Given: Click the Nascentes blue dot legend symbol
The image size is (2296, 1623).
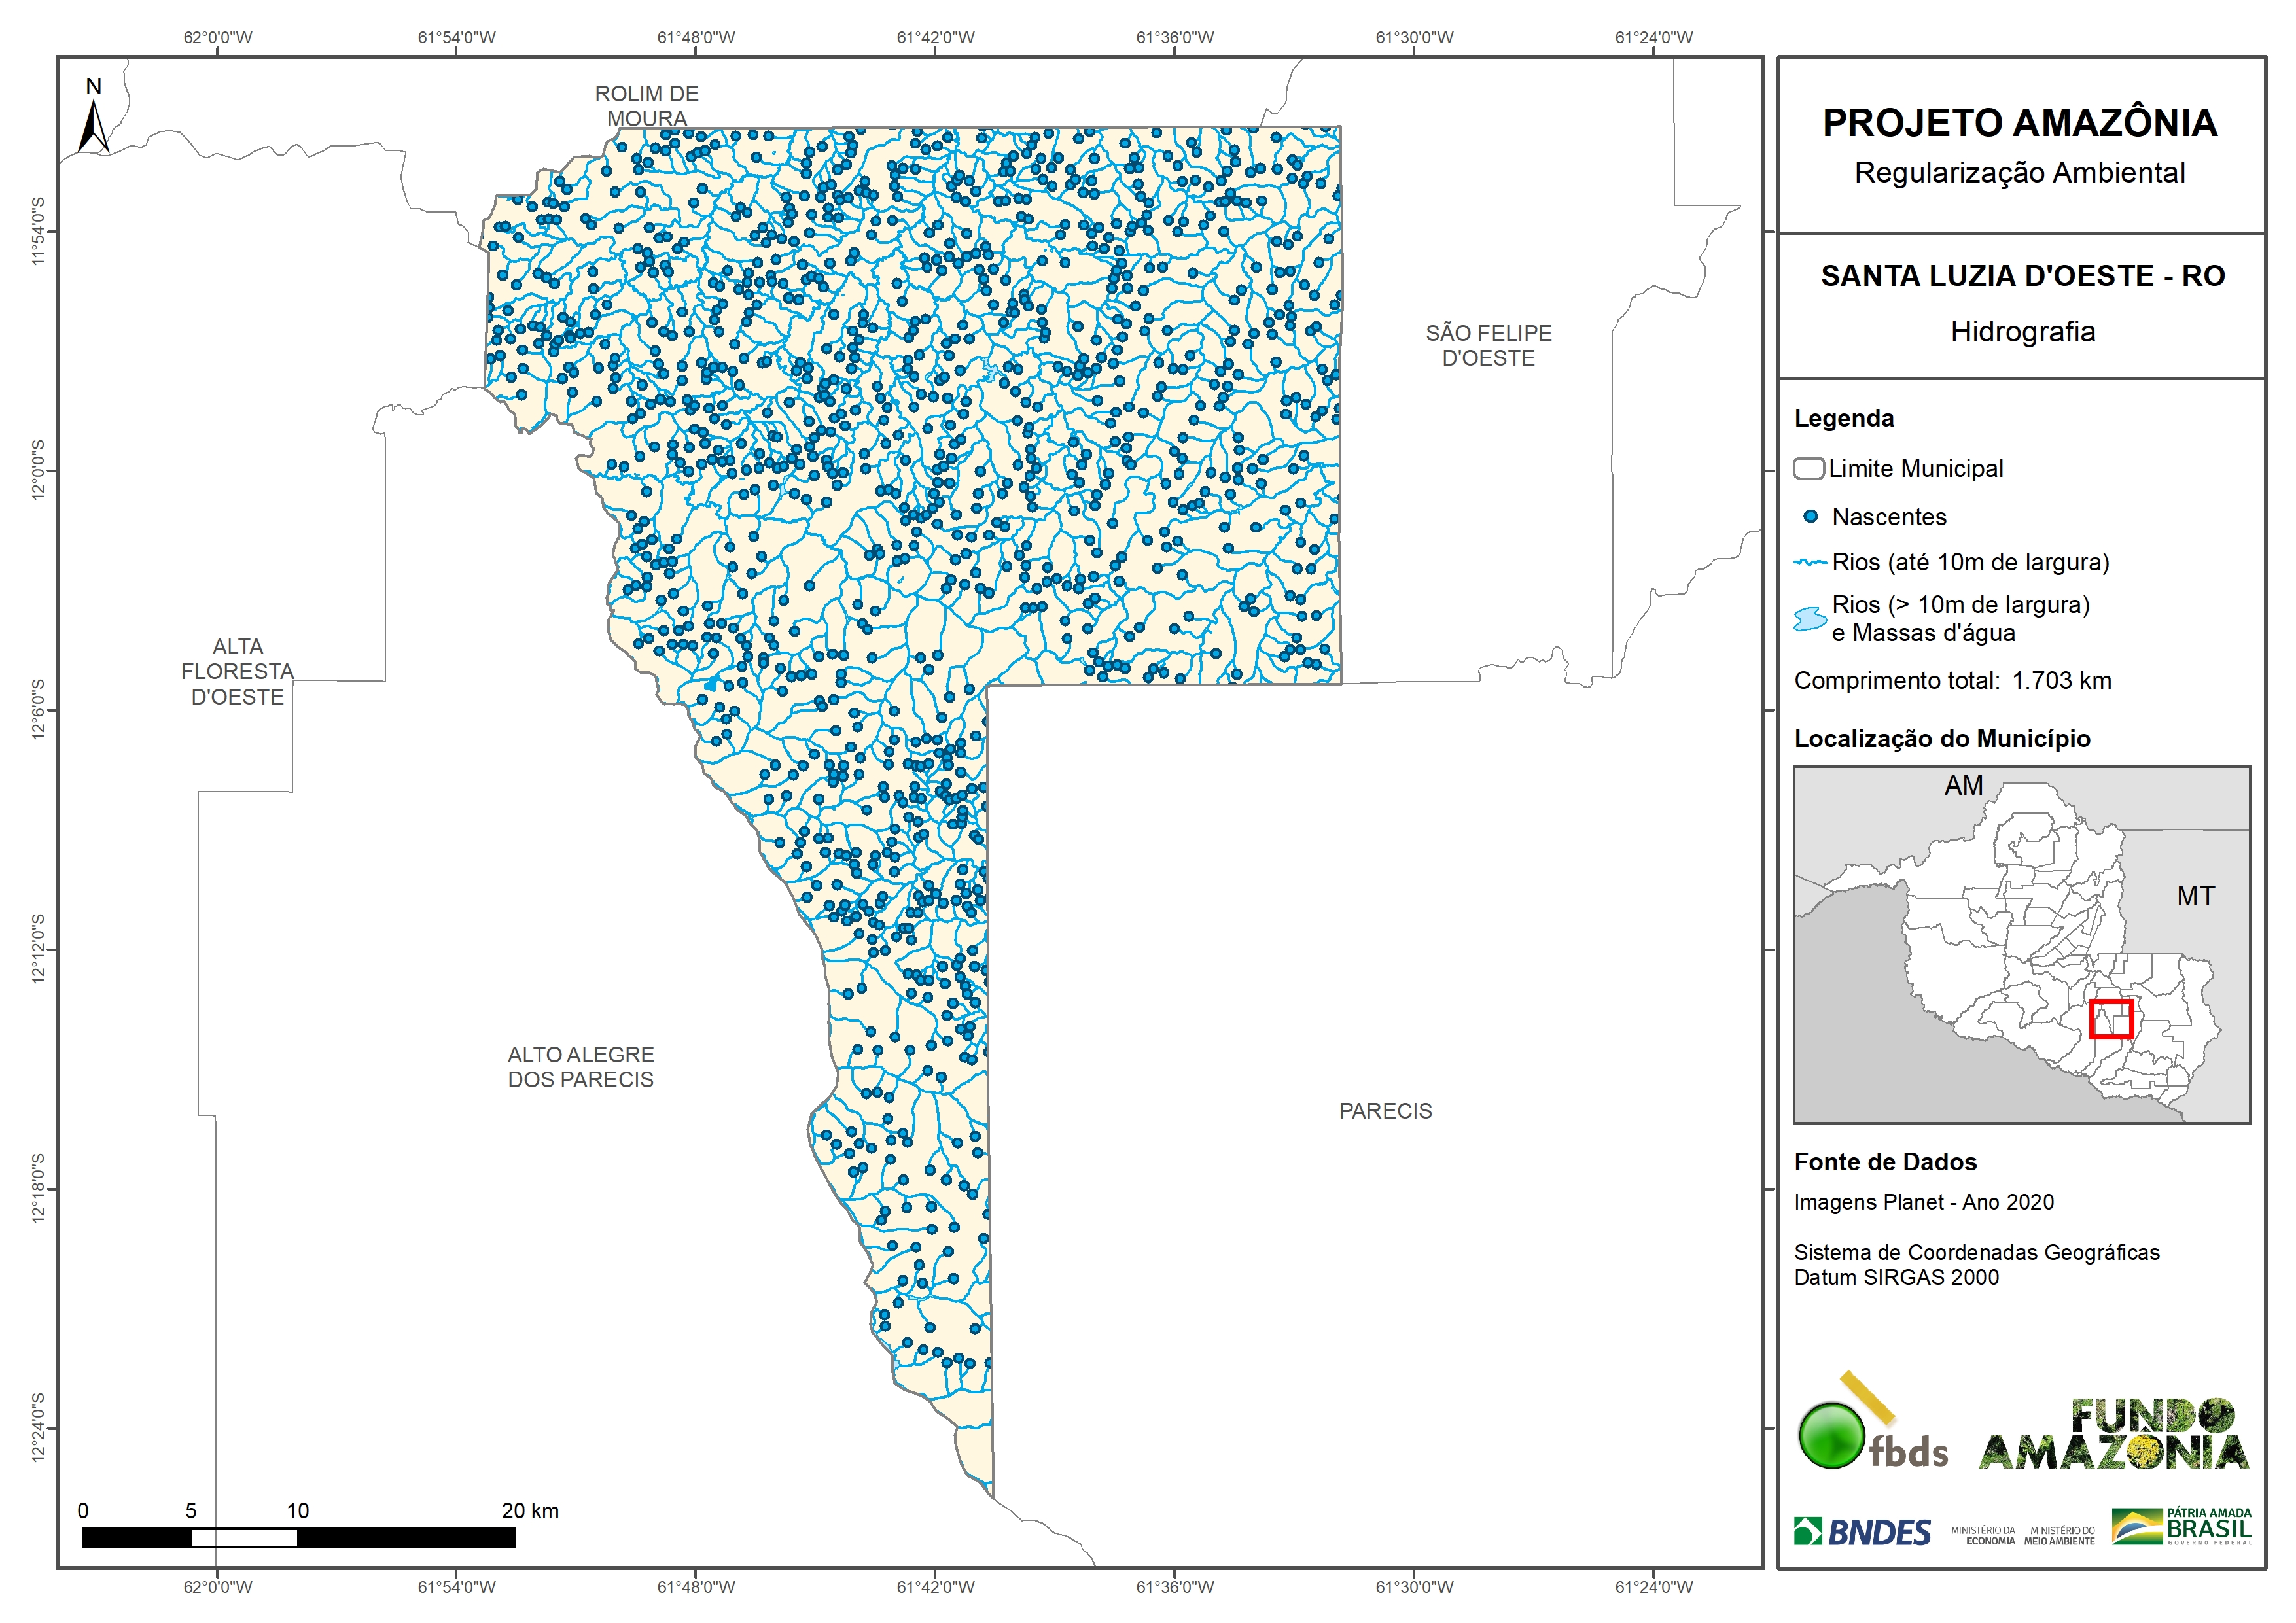Looking at the screenshot, I should [1810, 517].
